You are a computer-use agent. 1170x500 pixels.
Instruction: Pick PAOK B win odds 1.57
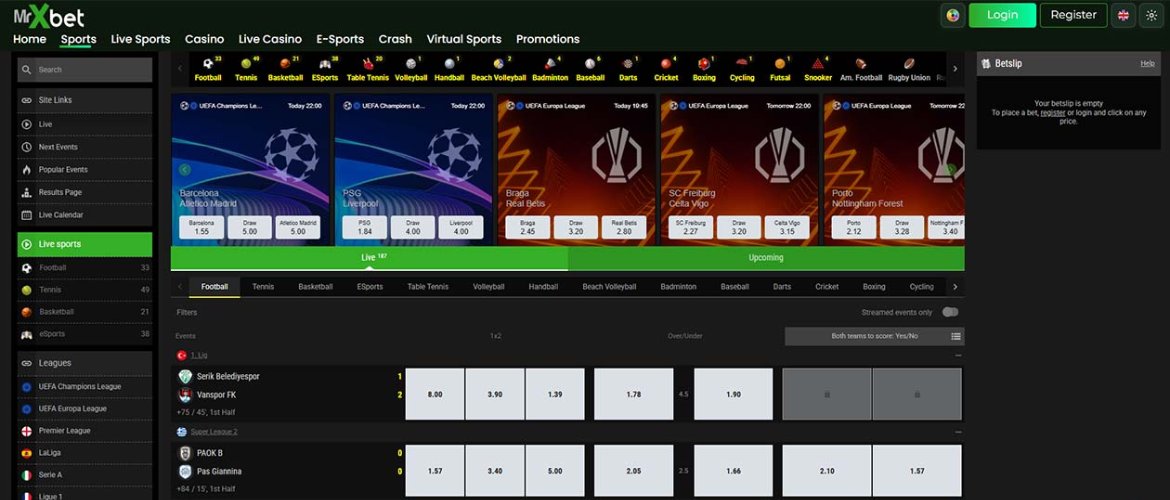[x=435, y=471]
